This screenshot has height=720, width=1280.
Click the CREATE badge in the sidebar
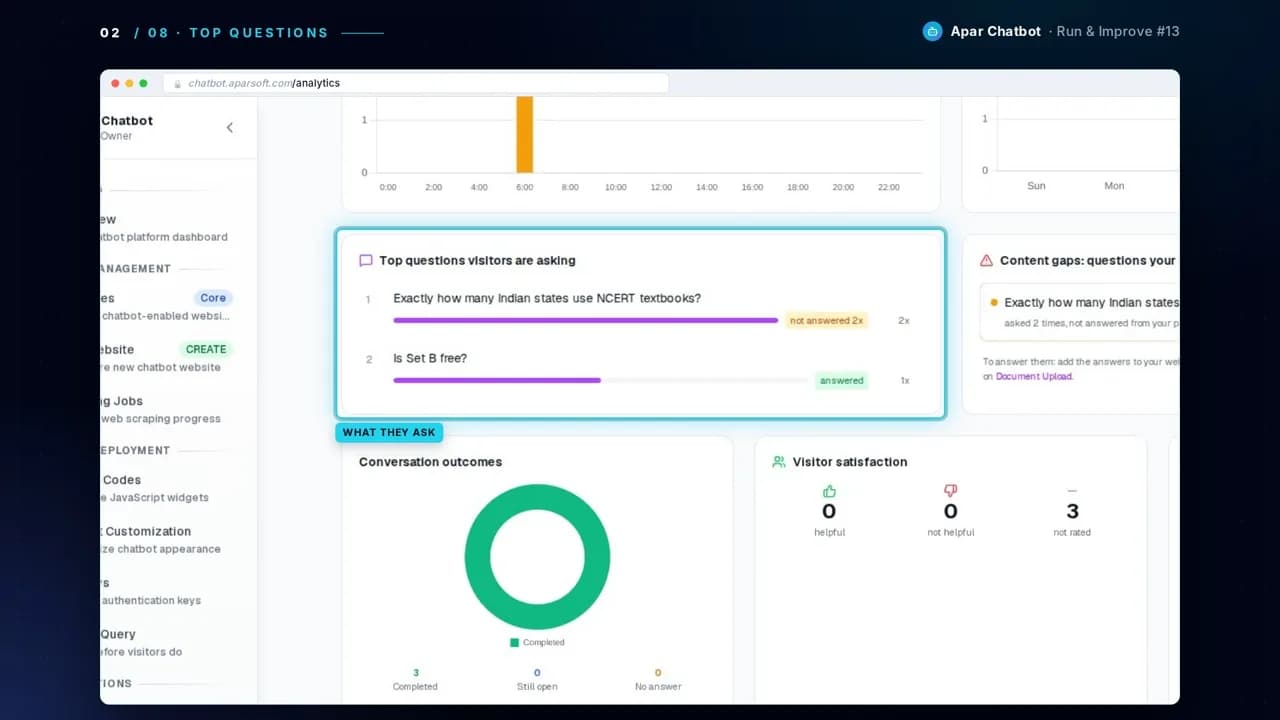point(206,349)
